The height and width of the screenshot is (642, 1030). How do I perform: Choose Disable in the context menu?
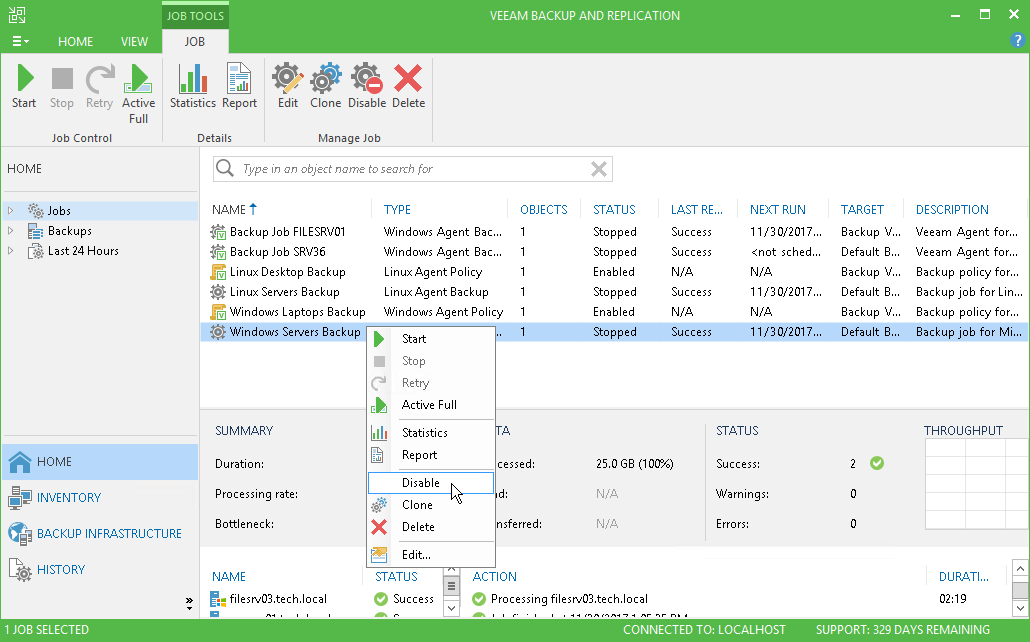click(x=431, y=482)
